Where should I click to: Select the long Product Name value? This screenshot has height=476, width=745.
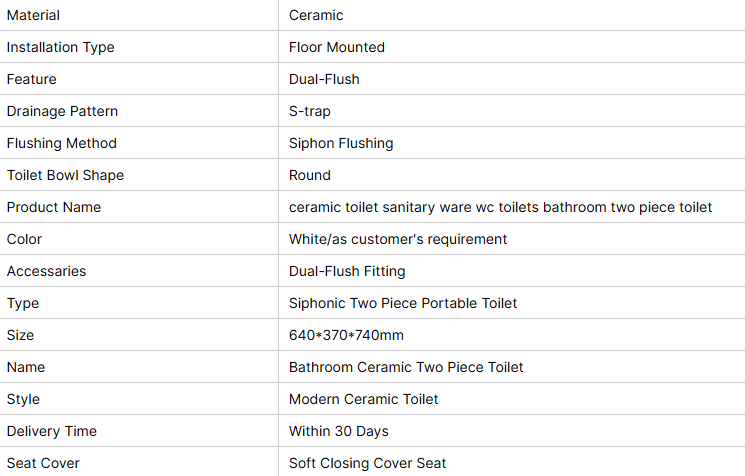(500, 207)
